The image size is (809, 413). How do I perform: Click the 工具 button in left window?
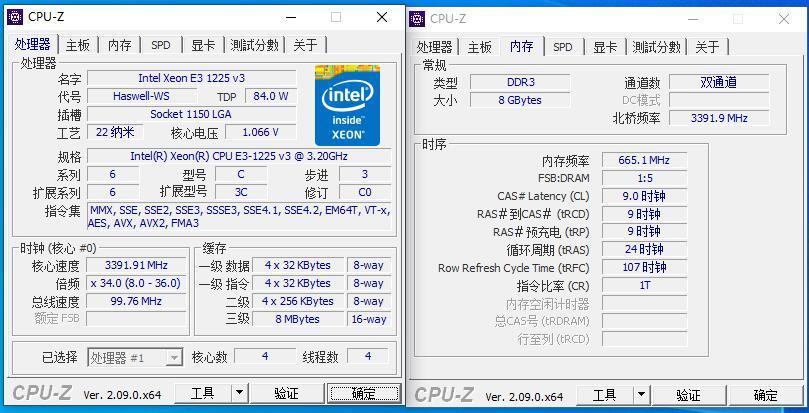click(202, 393)
